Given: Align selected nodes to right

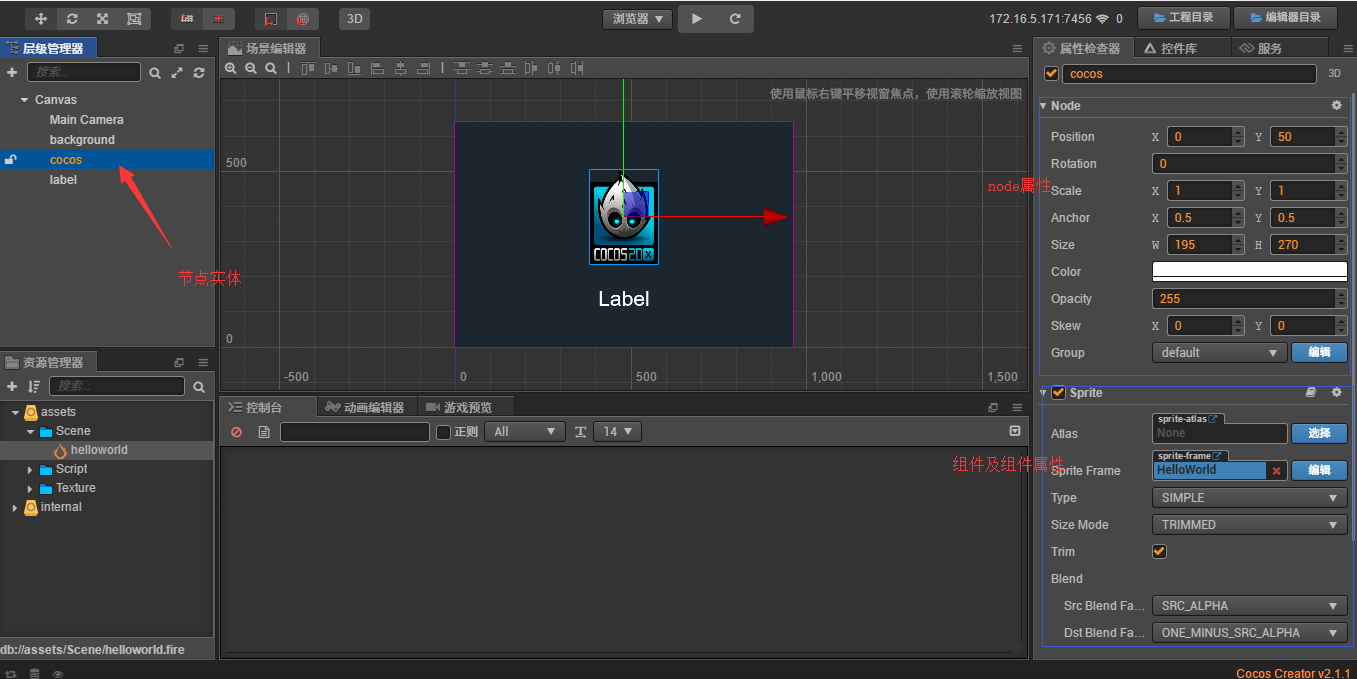Looking at the screenshot, I should pos(423,68).
